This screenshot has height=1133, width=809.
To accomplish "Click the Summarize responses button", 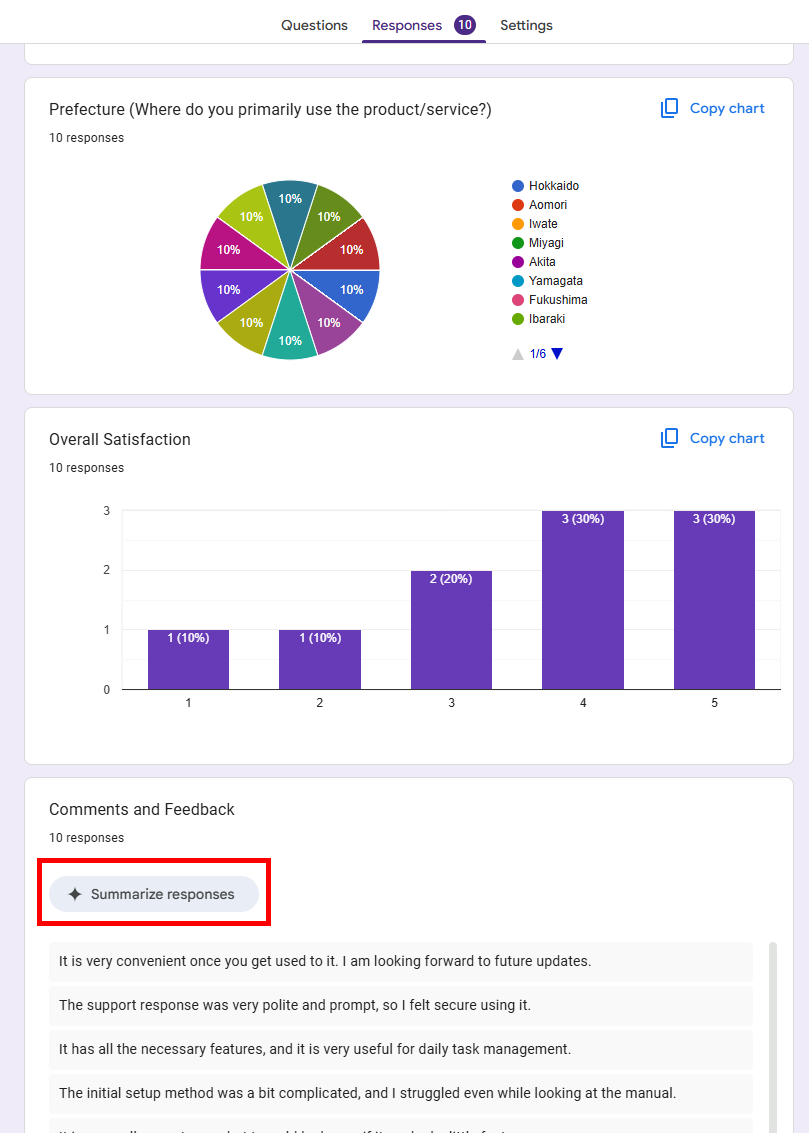I will point(154,895).
